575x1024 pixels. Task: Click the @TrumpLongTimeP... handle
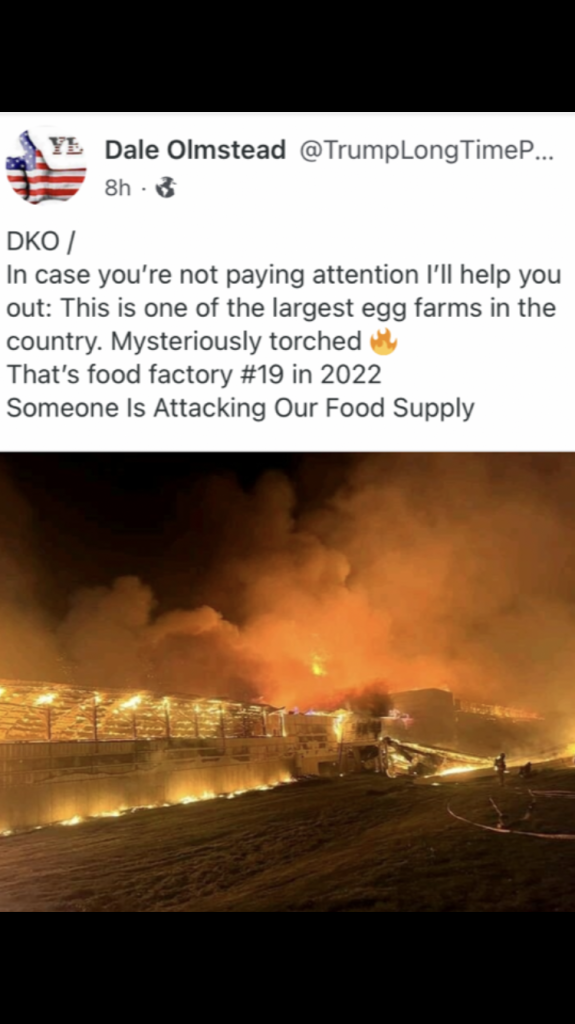[427, 150]
